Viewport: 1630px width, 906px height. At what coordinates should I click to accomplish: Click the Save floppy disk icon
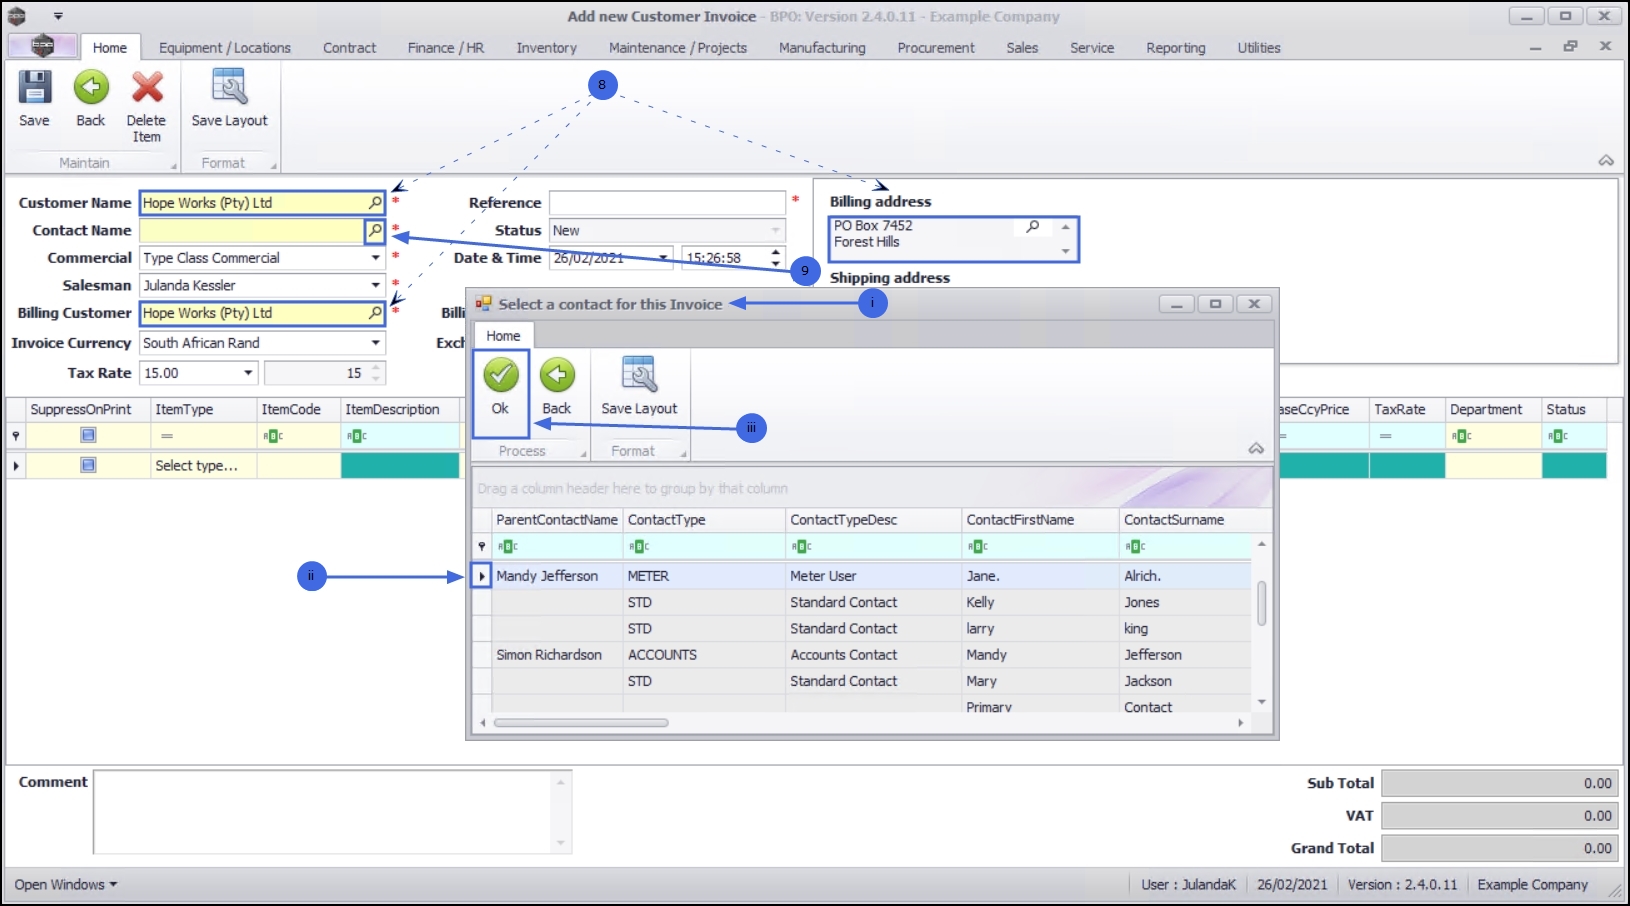pos(34,88)
